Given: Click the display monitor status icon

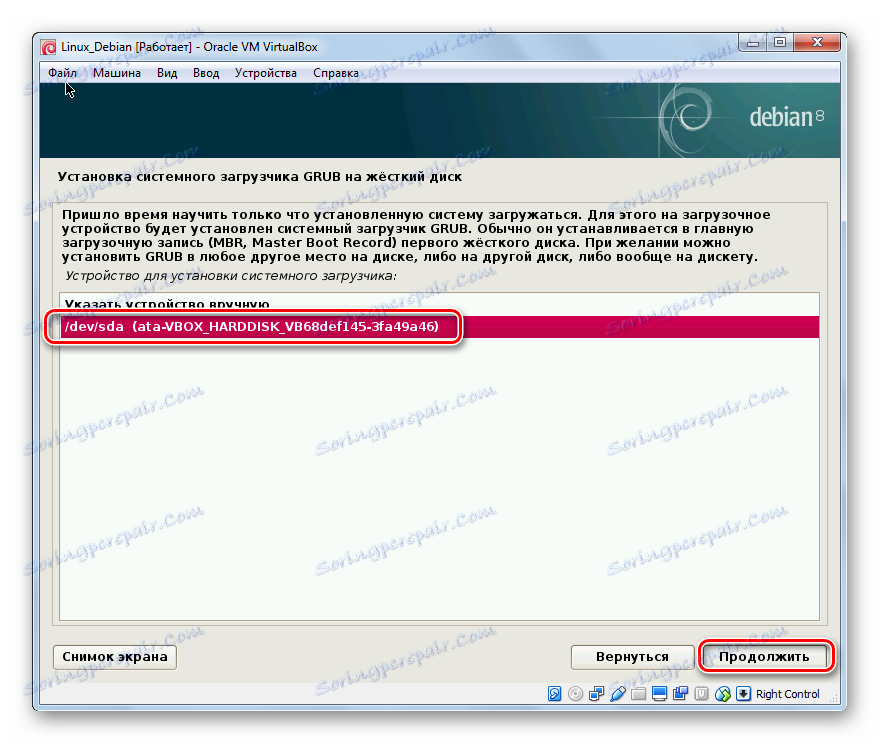Looking at the screenshot, I should point(659,694).
